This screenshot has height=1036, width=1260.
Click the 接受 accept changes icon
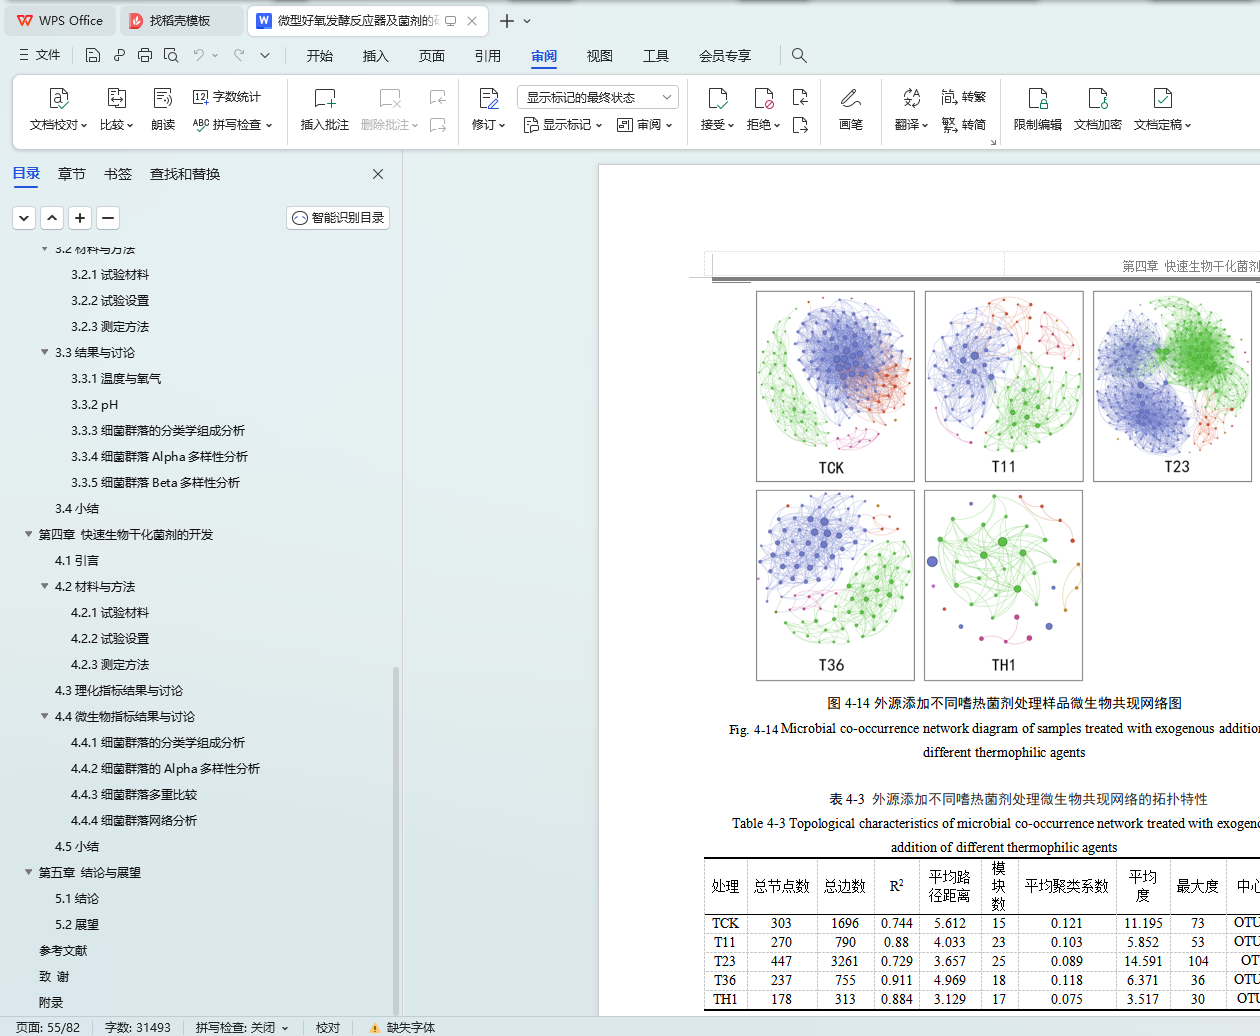(x=717, y=98)
